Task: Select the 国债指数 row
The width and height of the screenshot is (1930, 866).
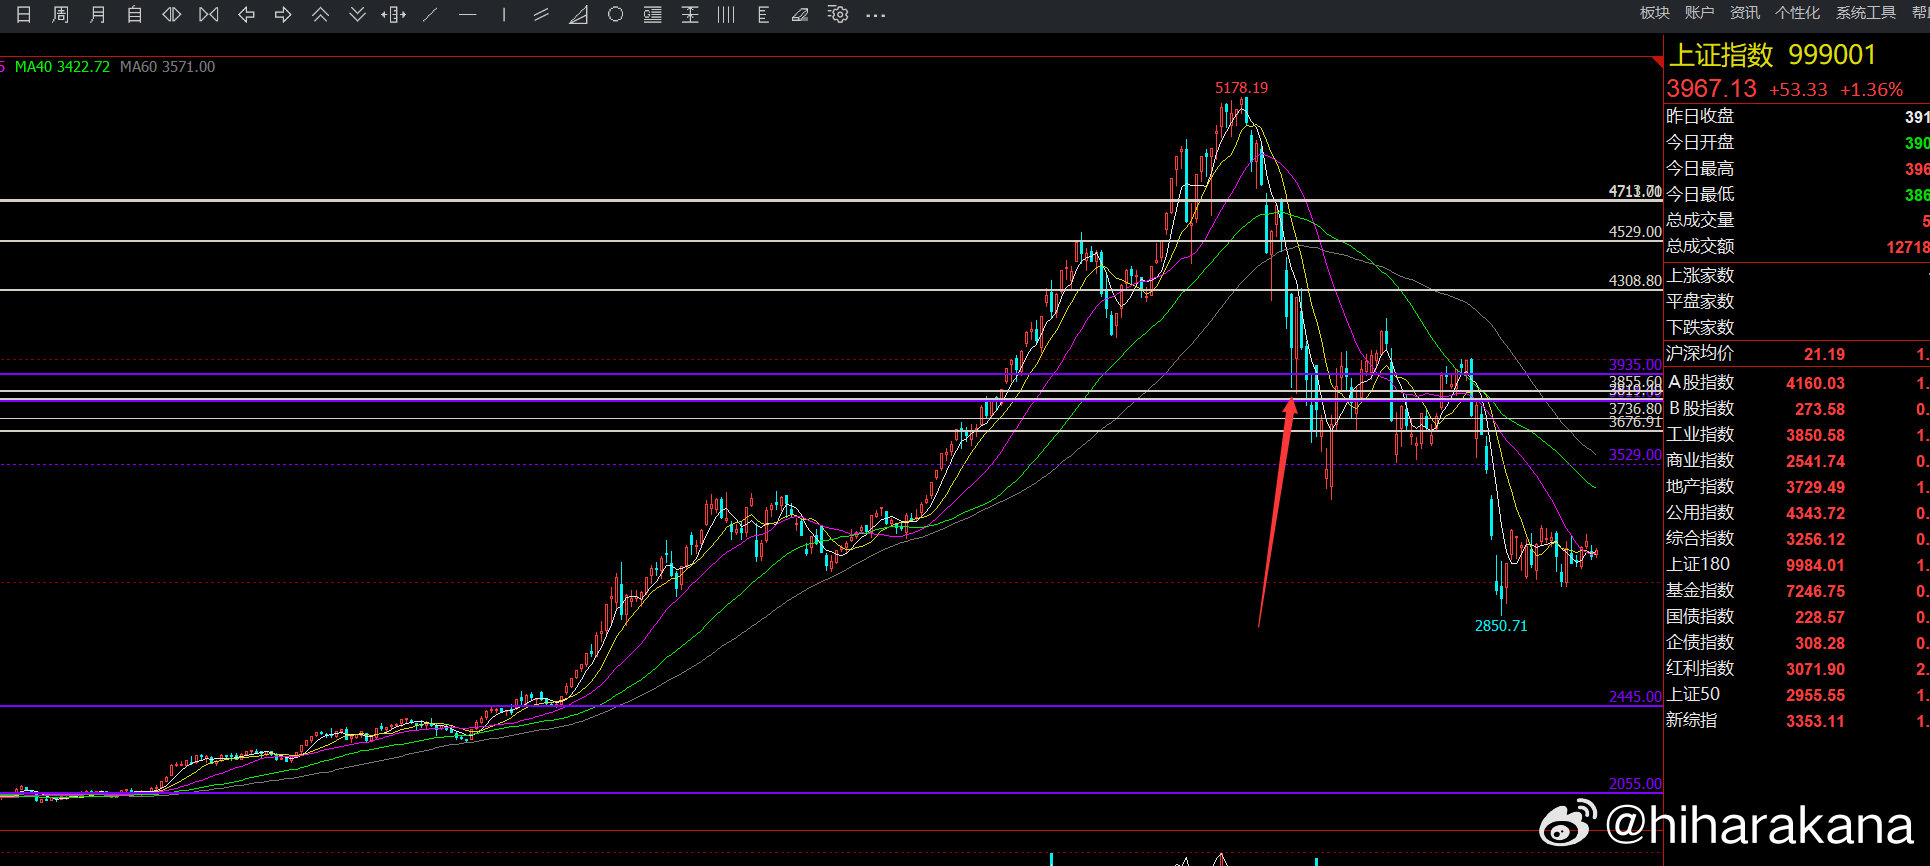Action: [1797, 617]
